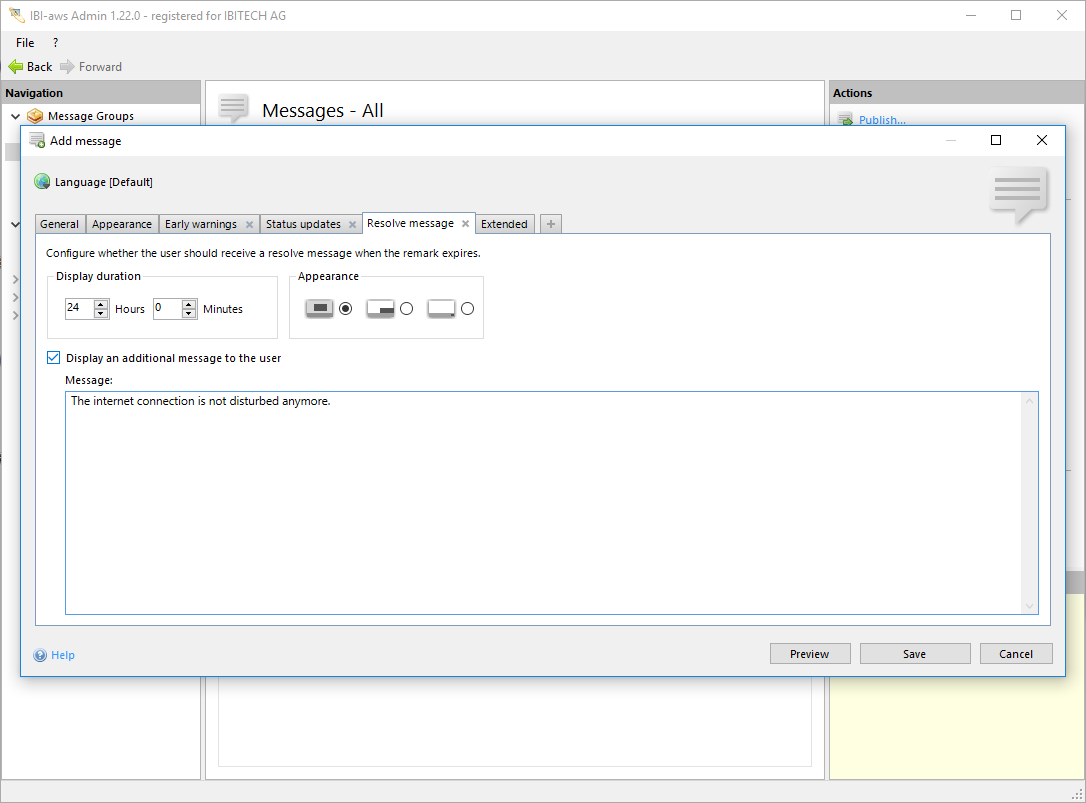Click the Language globe icon

click(x=42, y=182)
